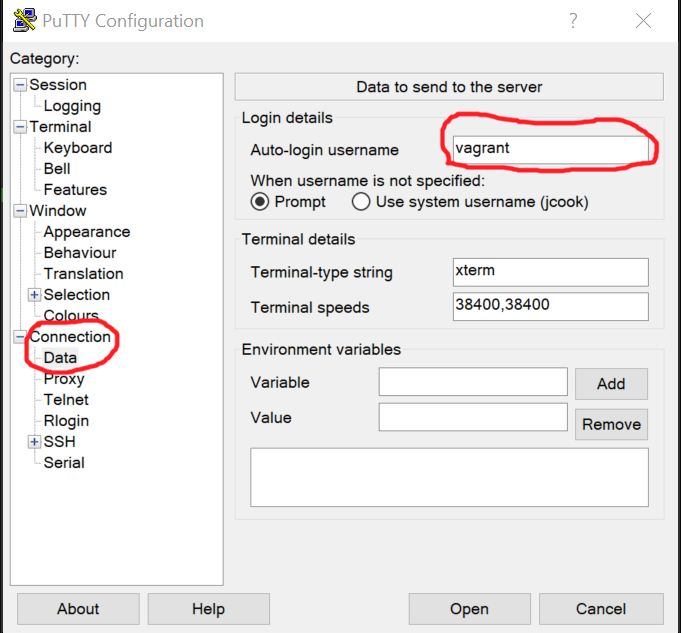This screenshot has width=681, height=633.
Task: Open the Rlogin category
Action: tap(66, 421)
